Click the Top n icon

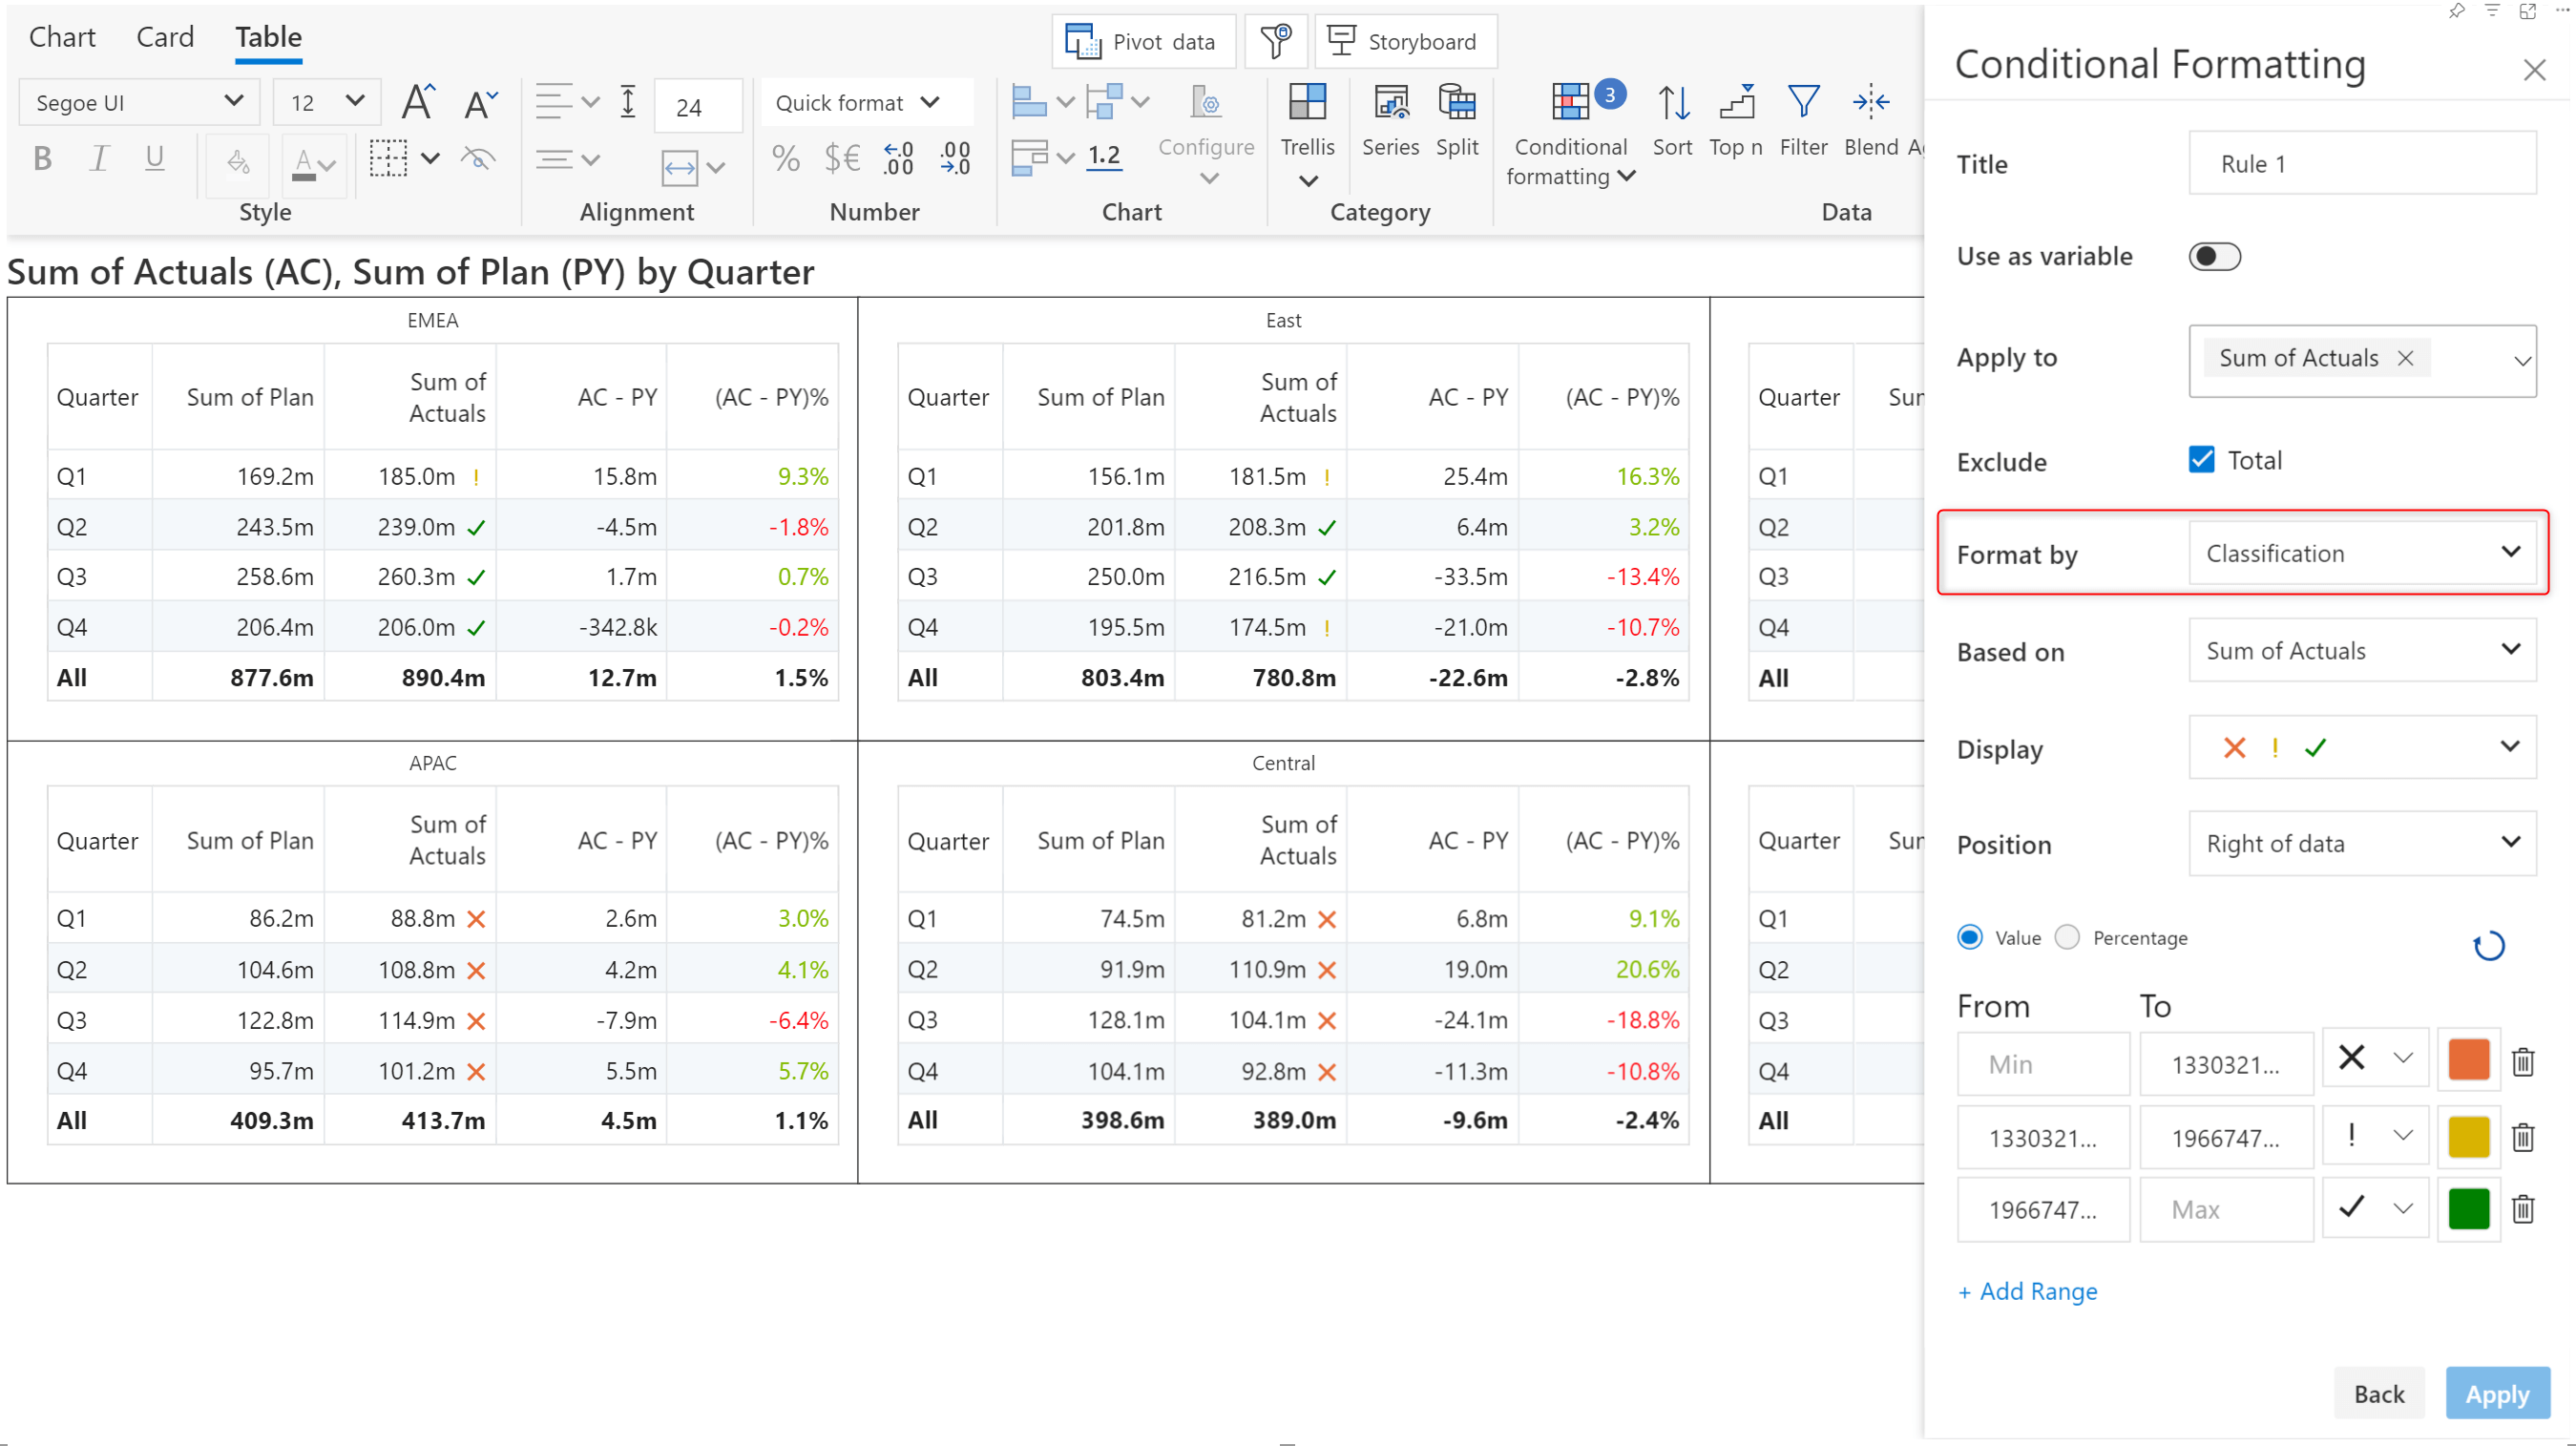(1736, 120)
